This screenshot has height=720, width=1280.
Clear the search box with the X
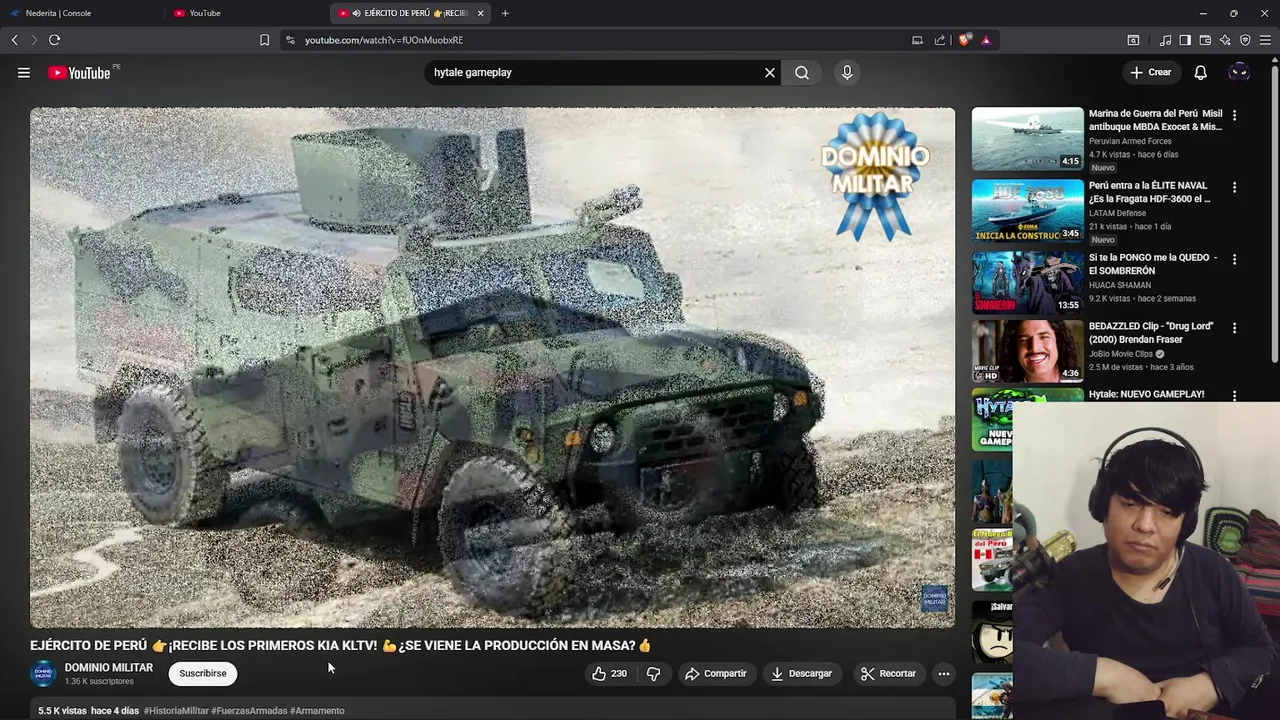click(x=770, y=72)
